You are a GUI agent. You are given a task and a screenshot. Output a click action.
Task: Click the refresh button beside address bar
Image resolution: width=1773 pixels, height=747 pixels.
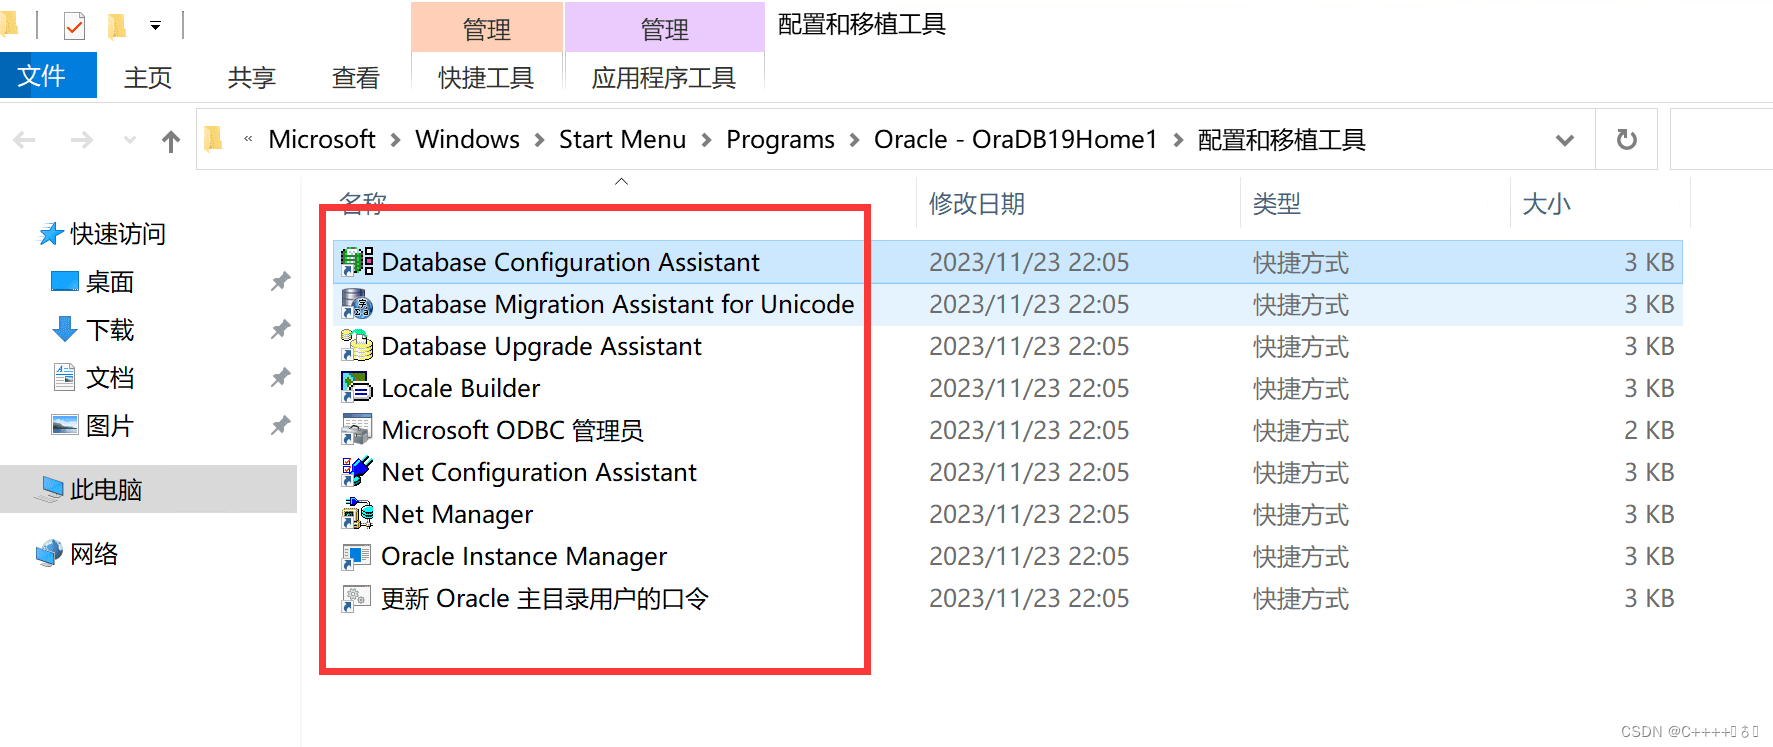[x=1627, y=140]
